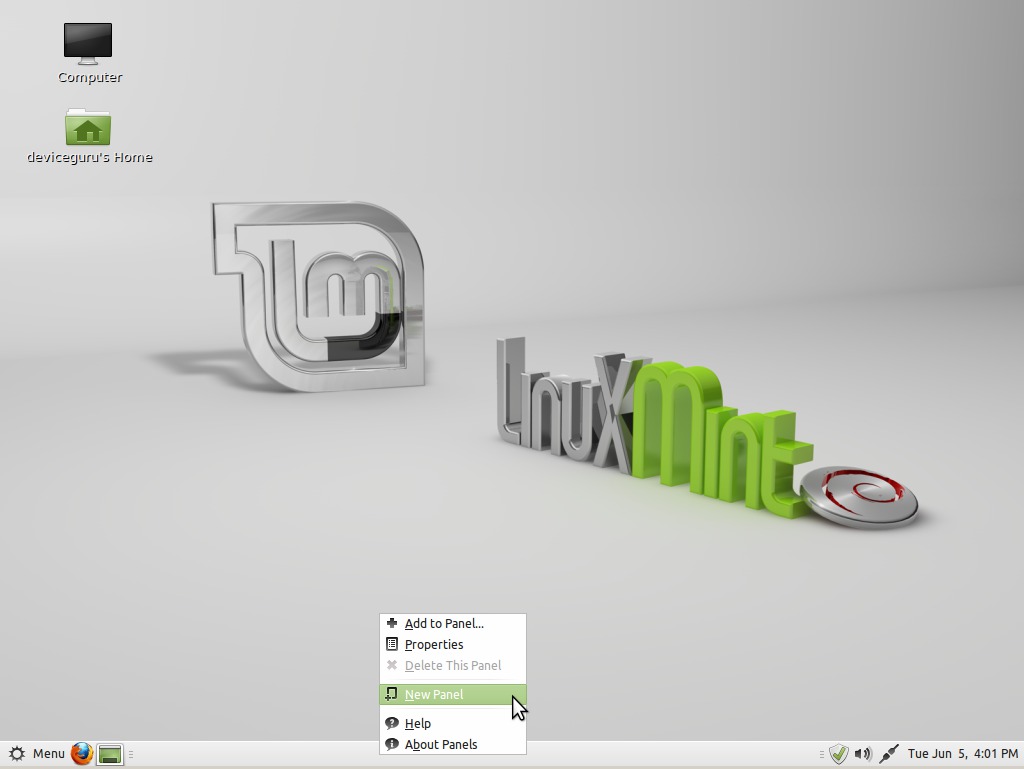Choose About Panels in the context menu

(453, 744)
